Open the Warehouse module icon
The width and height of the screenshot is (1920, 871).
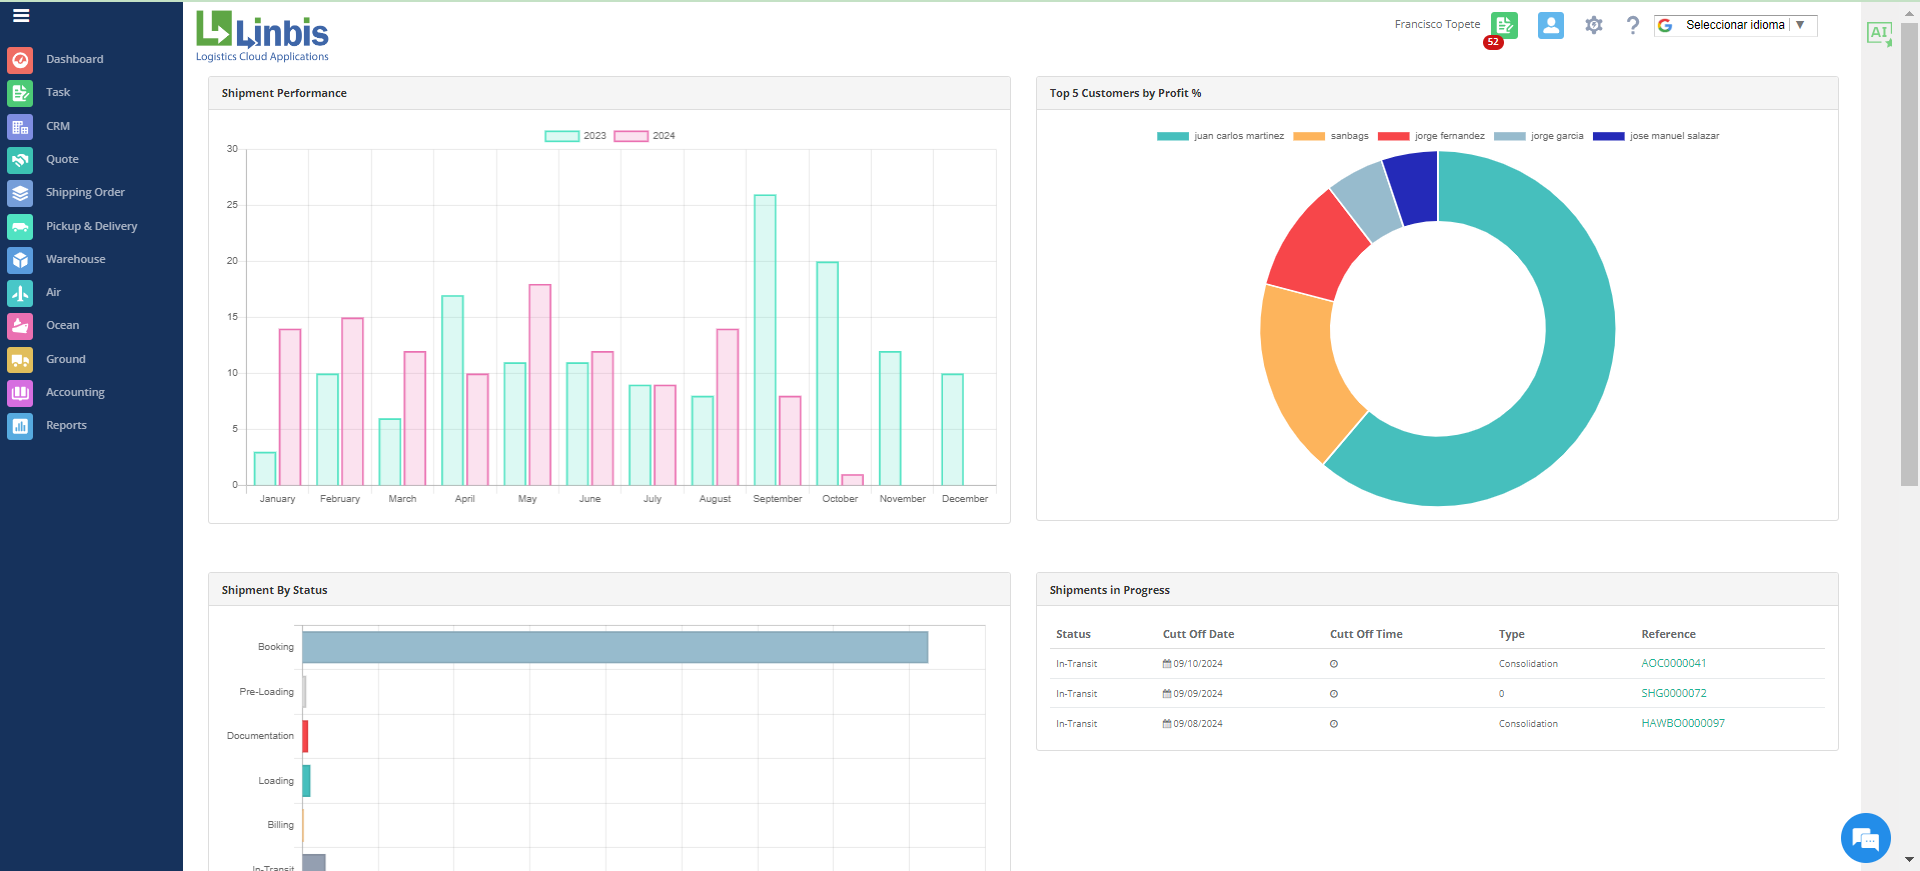click(x=20, y=260)
